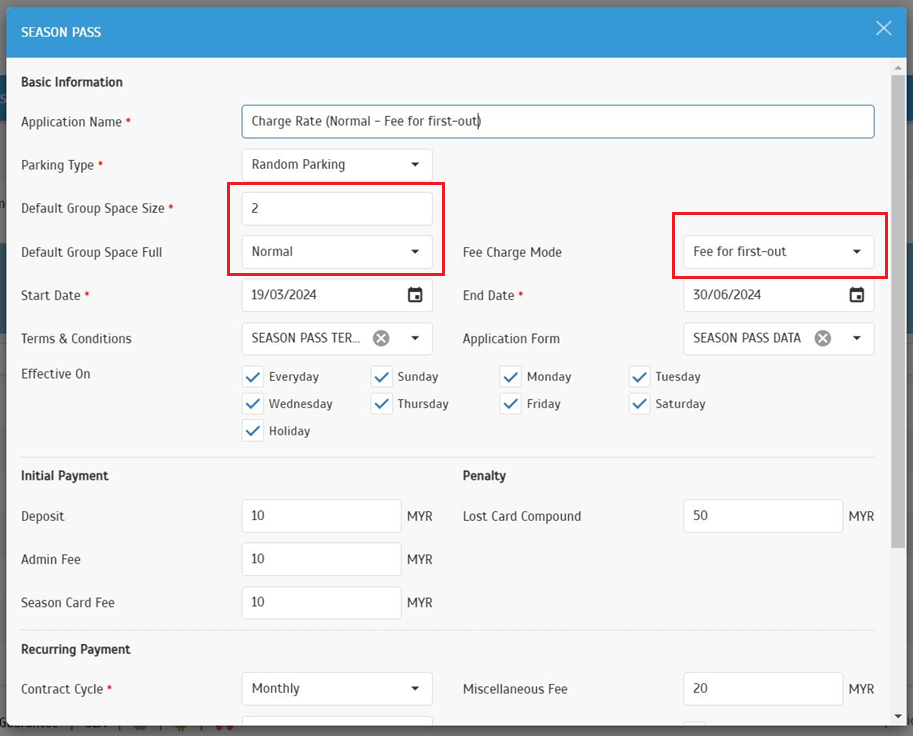
Task: Focus the Miscellaneous Fee input
Action: pos(762,689)
